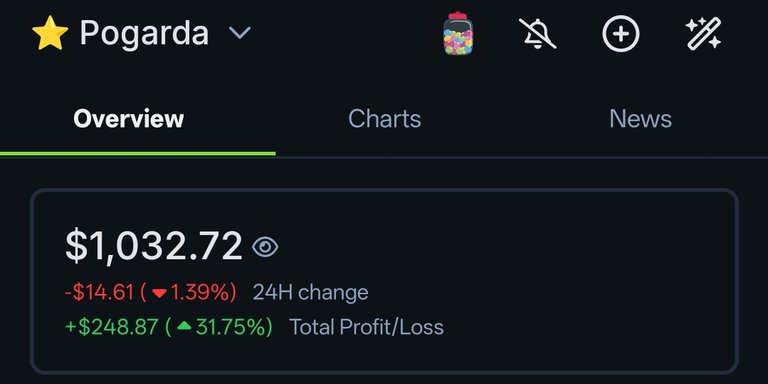Screen dimensions: 768x384
Task: Tap the Total Profit/Loss label
Action: click(x=366, y=327)
